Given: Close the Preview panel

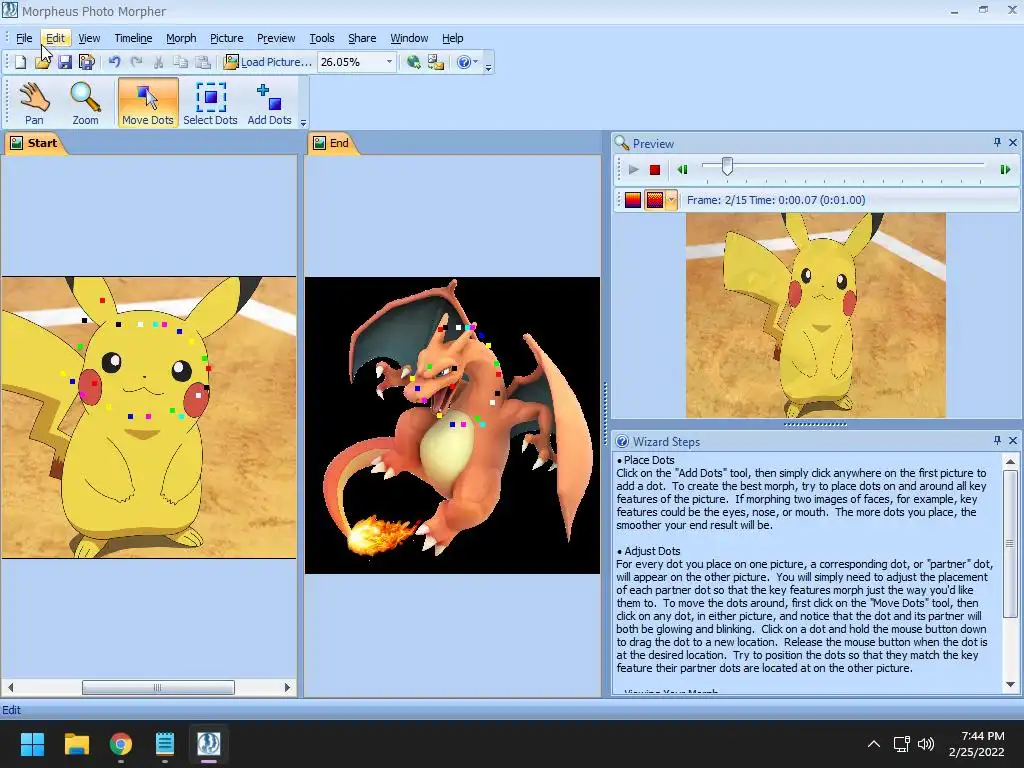Looking at the screenshot, I should (1013, 142).
